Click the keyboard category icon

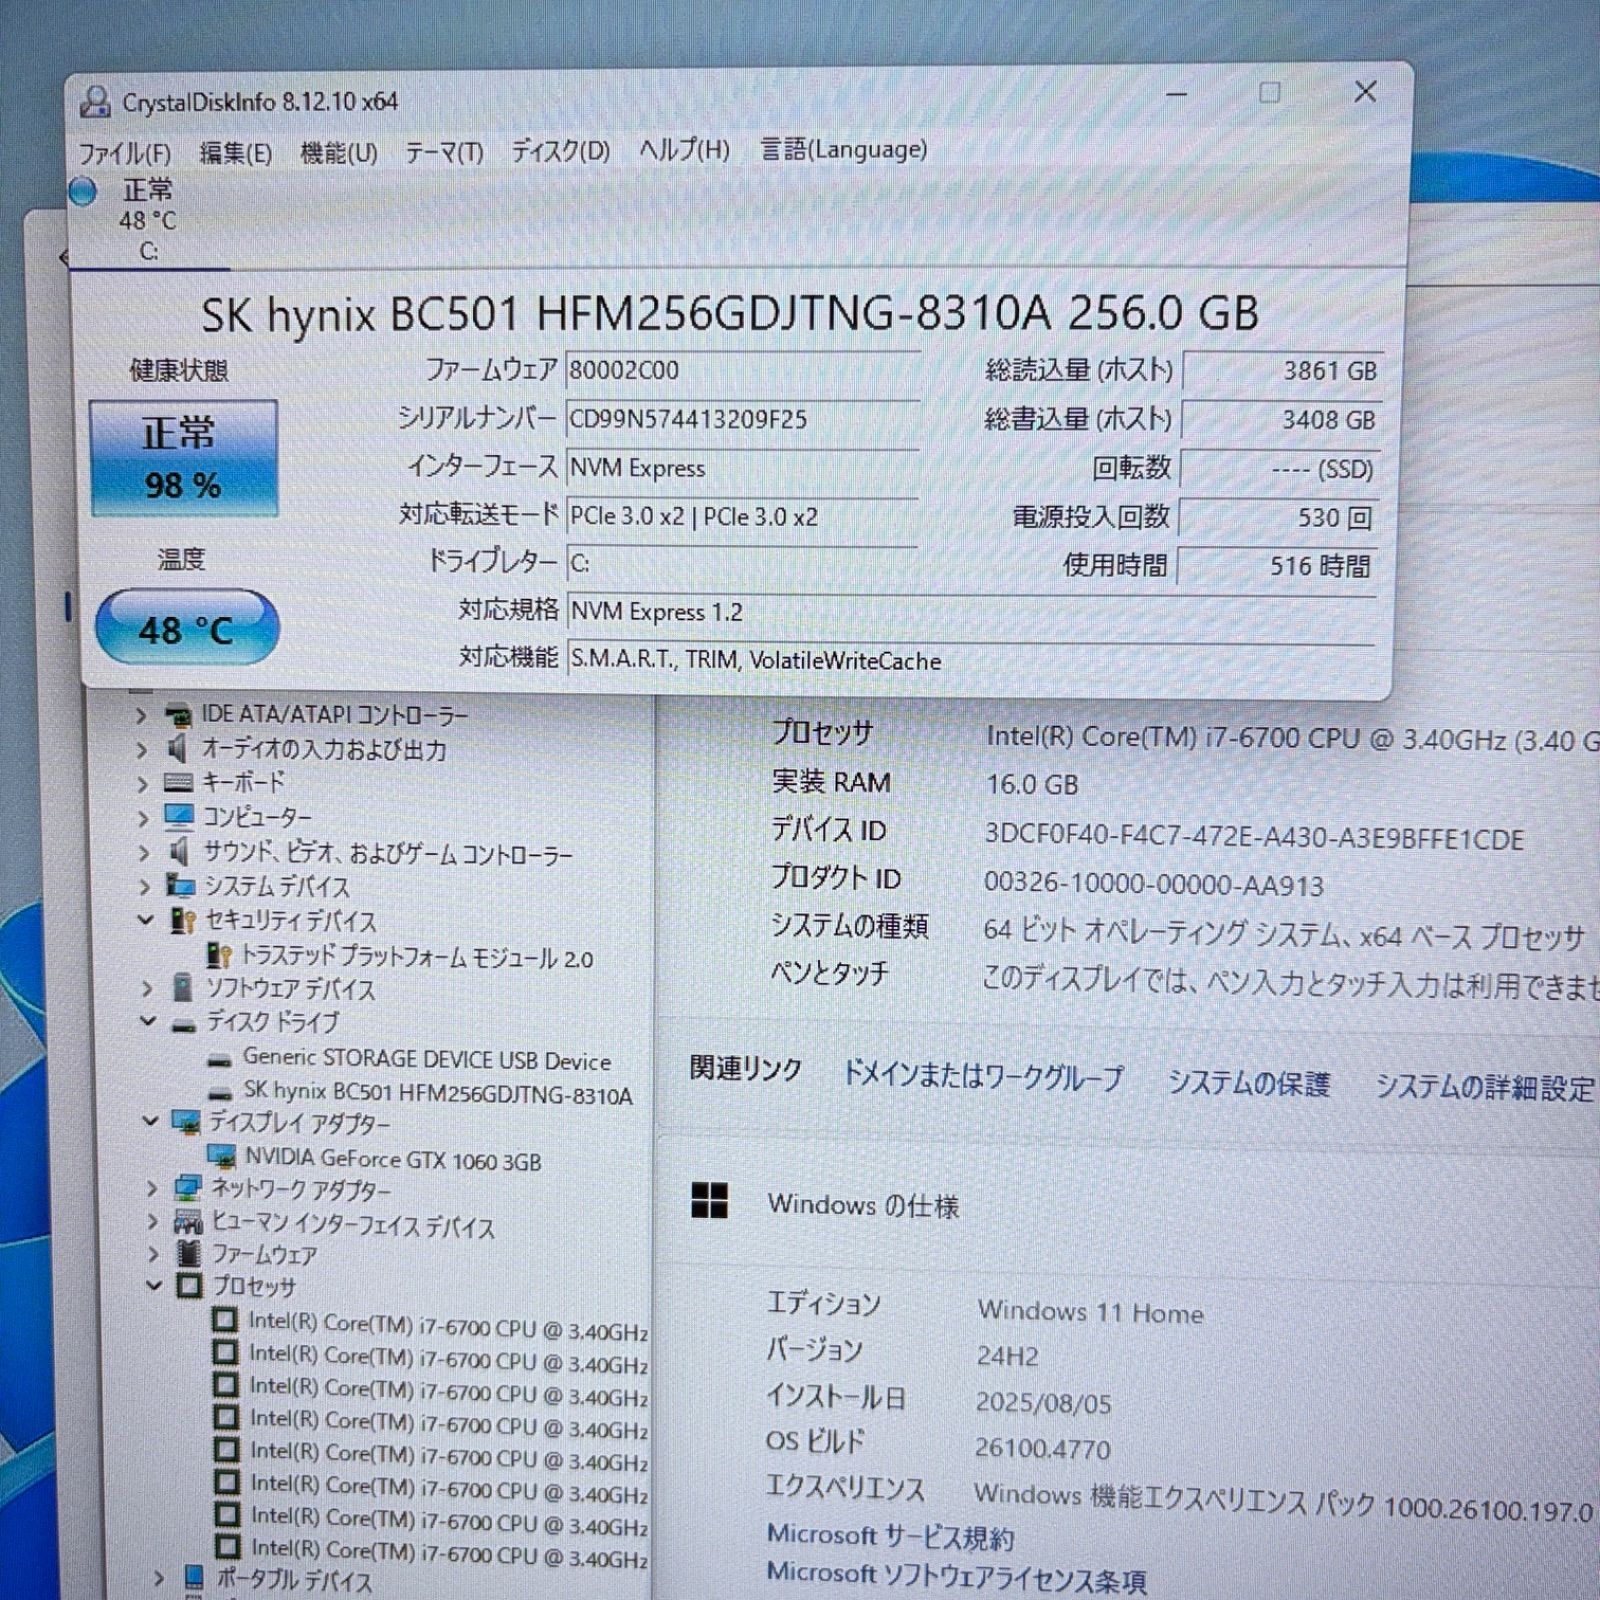click(x=178, y=783)
